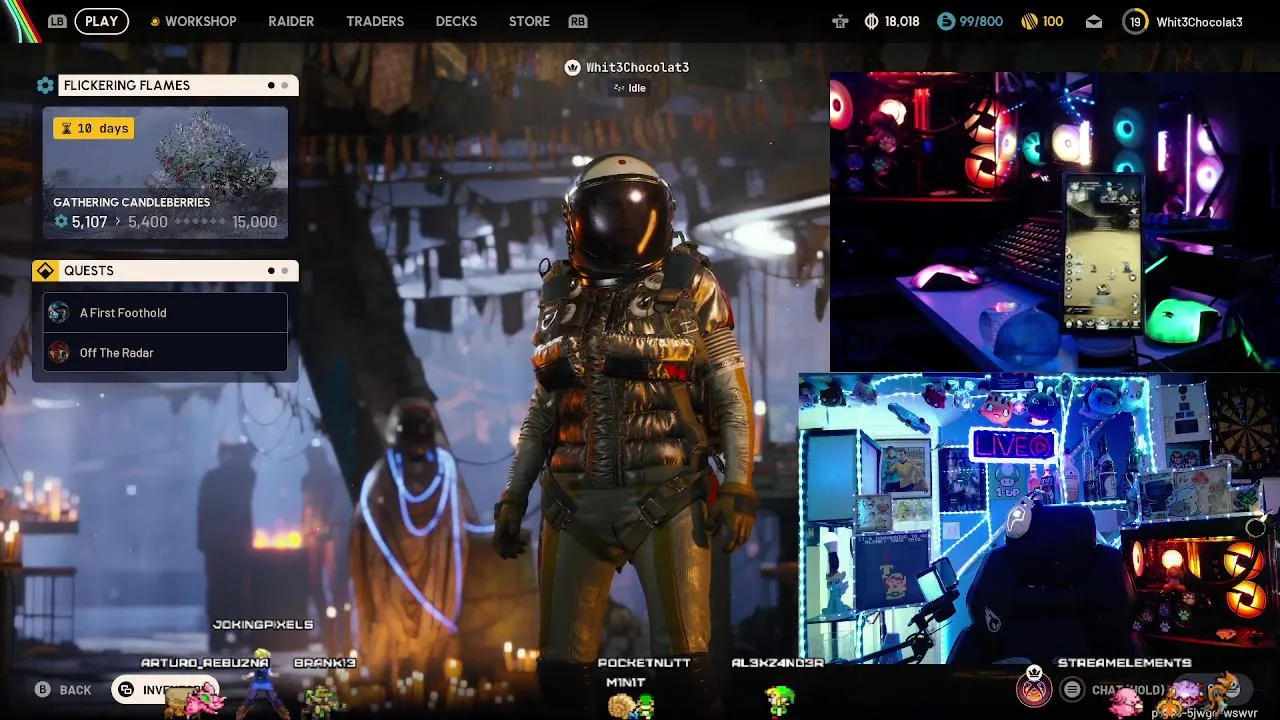
Task: Switch to the RAIDER tab
Action: 291,21
